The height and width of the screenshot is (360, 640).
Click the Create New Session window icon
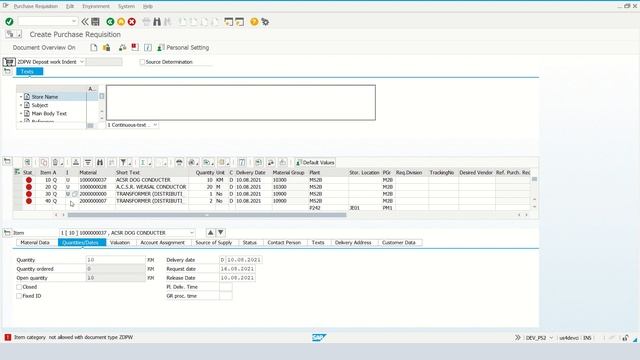pos(229,22)
